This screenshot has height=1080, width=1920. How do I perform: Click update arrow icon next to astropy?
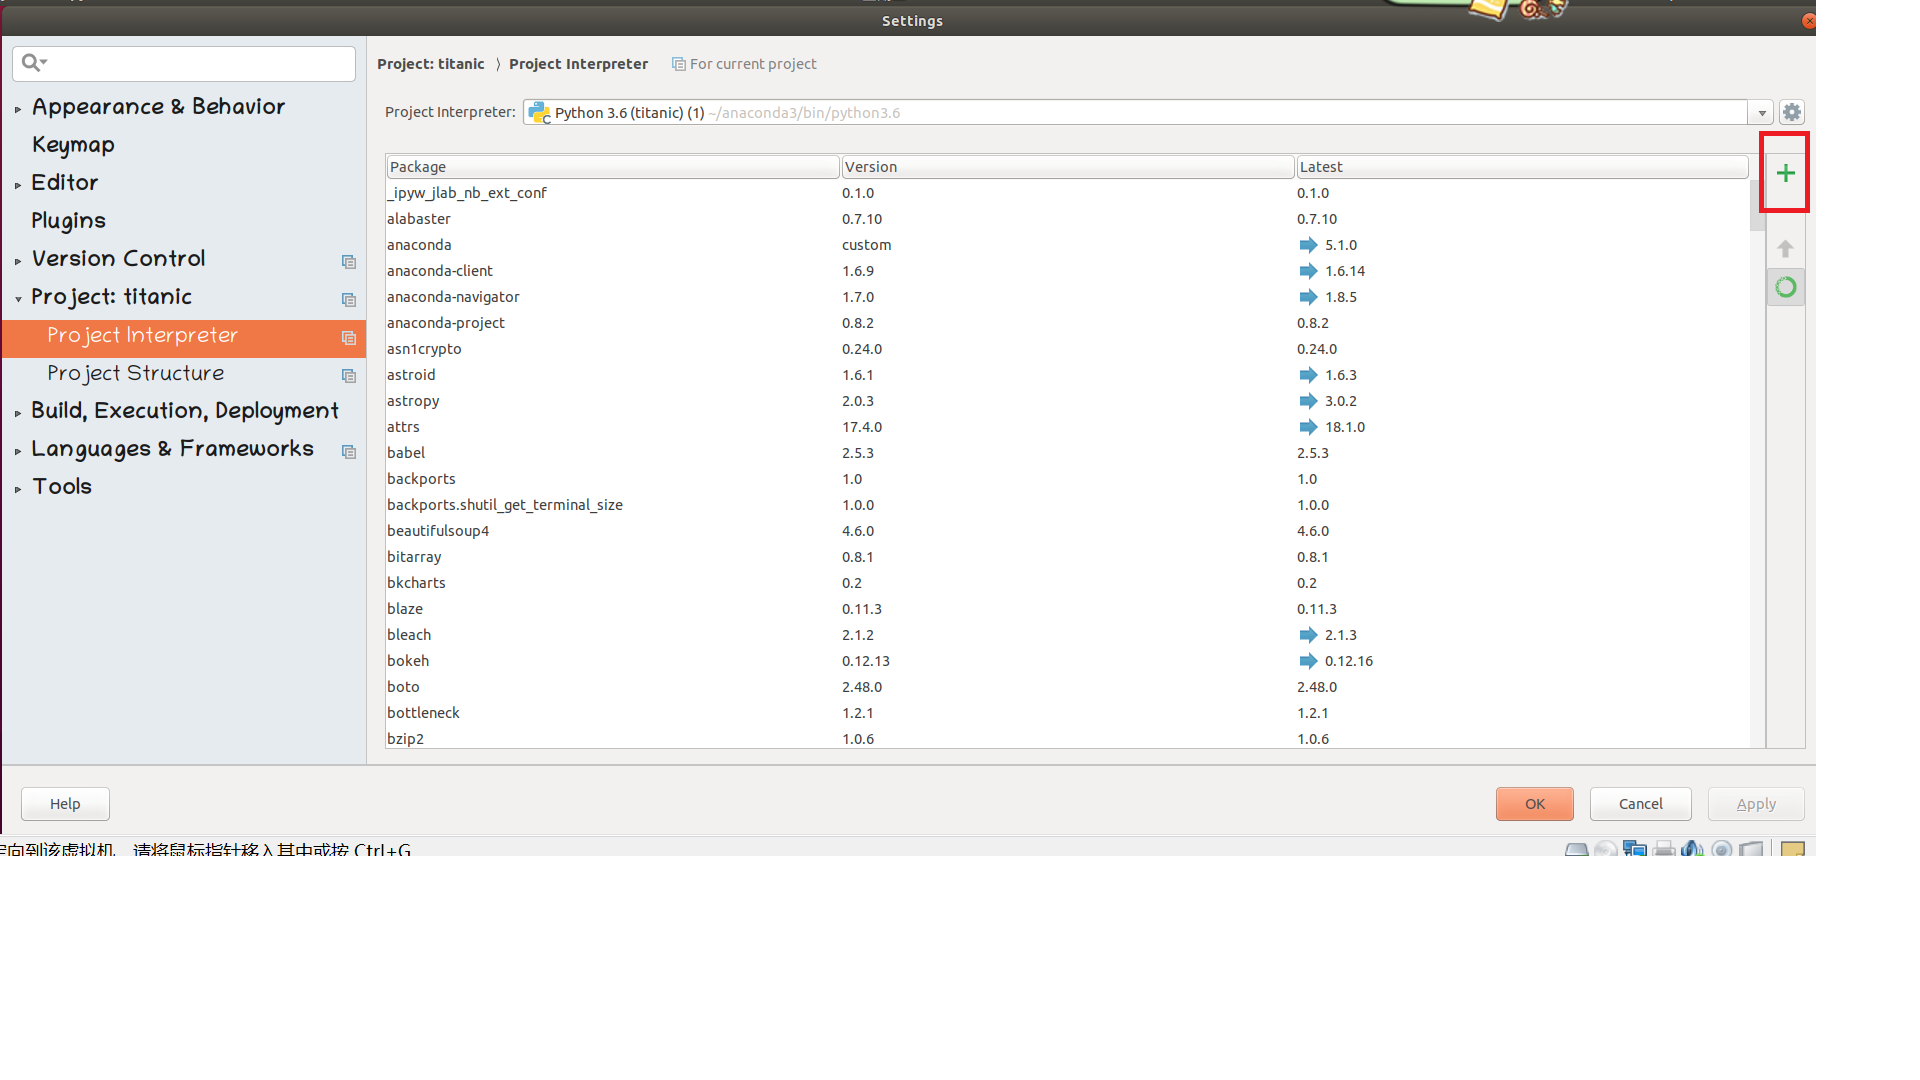pyautogui.click(x=1308, y=401)
